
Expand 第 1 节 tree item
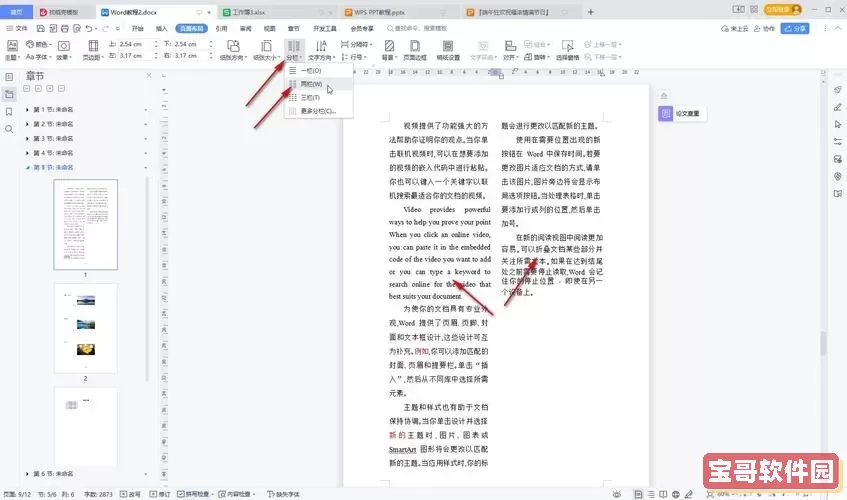click(x=27, y=110)
